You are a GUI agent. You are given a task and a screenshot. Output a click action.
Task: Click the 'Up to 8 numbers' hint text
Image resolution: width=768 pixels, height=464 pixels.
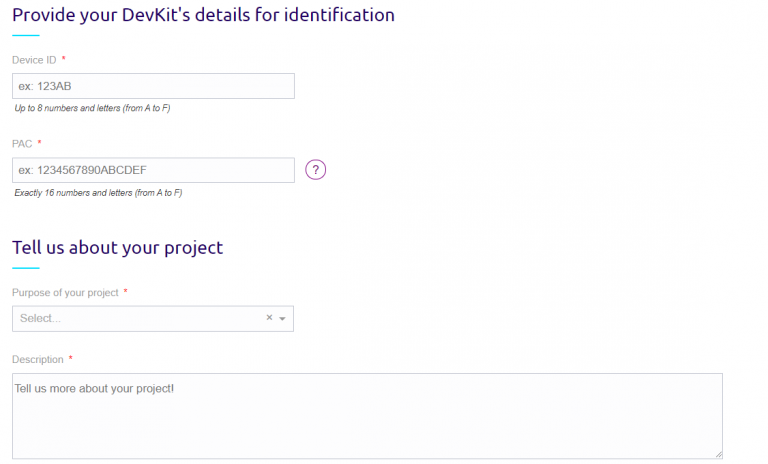click(92, 108)
